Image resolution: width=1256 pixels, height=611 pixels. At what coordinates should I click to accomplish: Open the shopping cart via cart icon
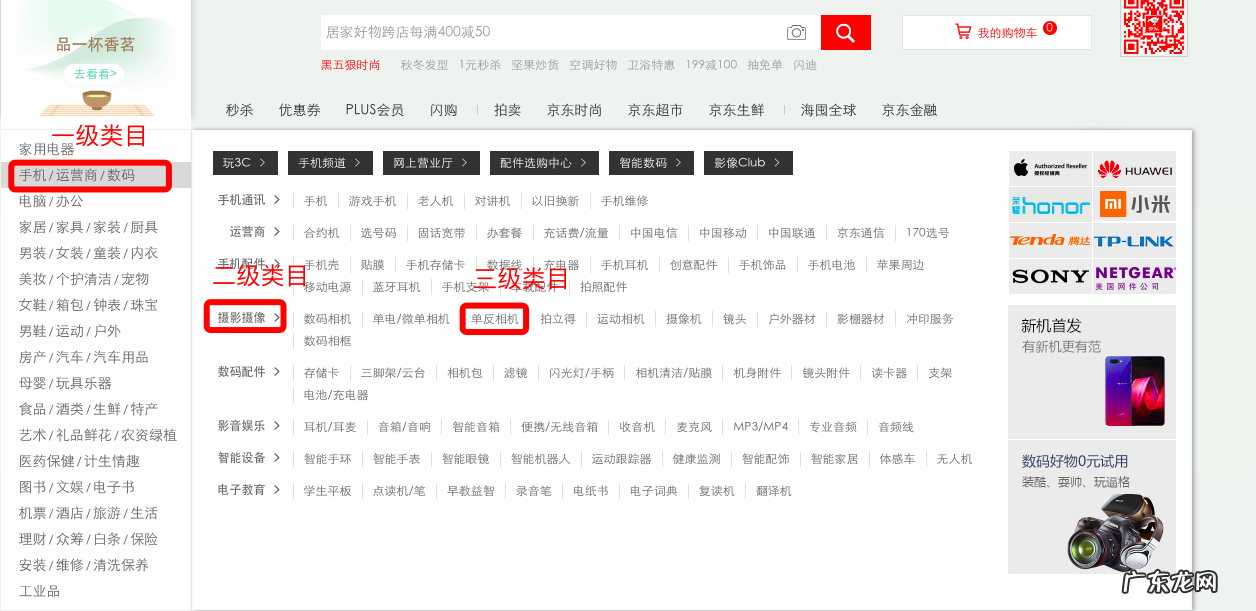[x=963, y=30]
